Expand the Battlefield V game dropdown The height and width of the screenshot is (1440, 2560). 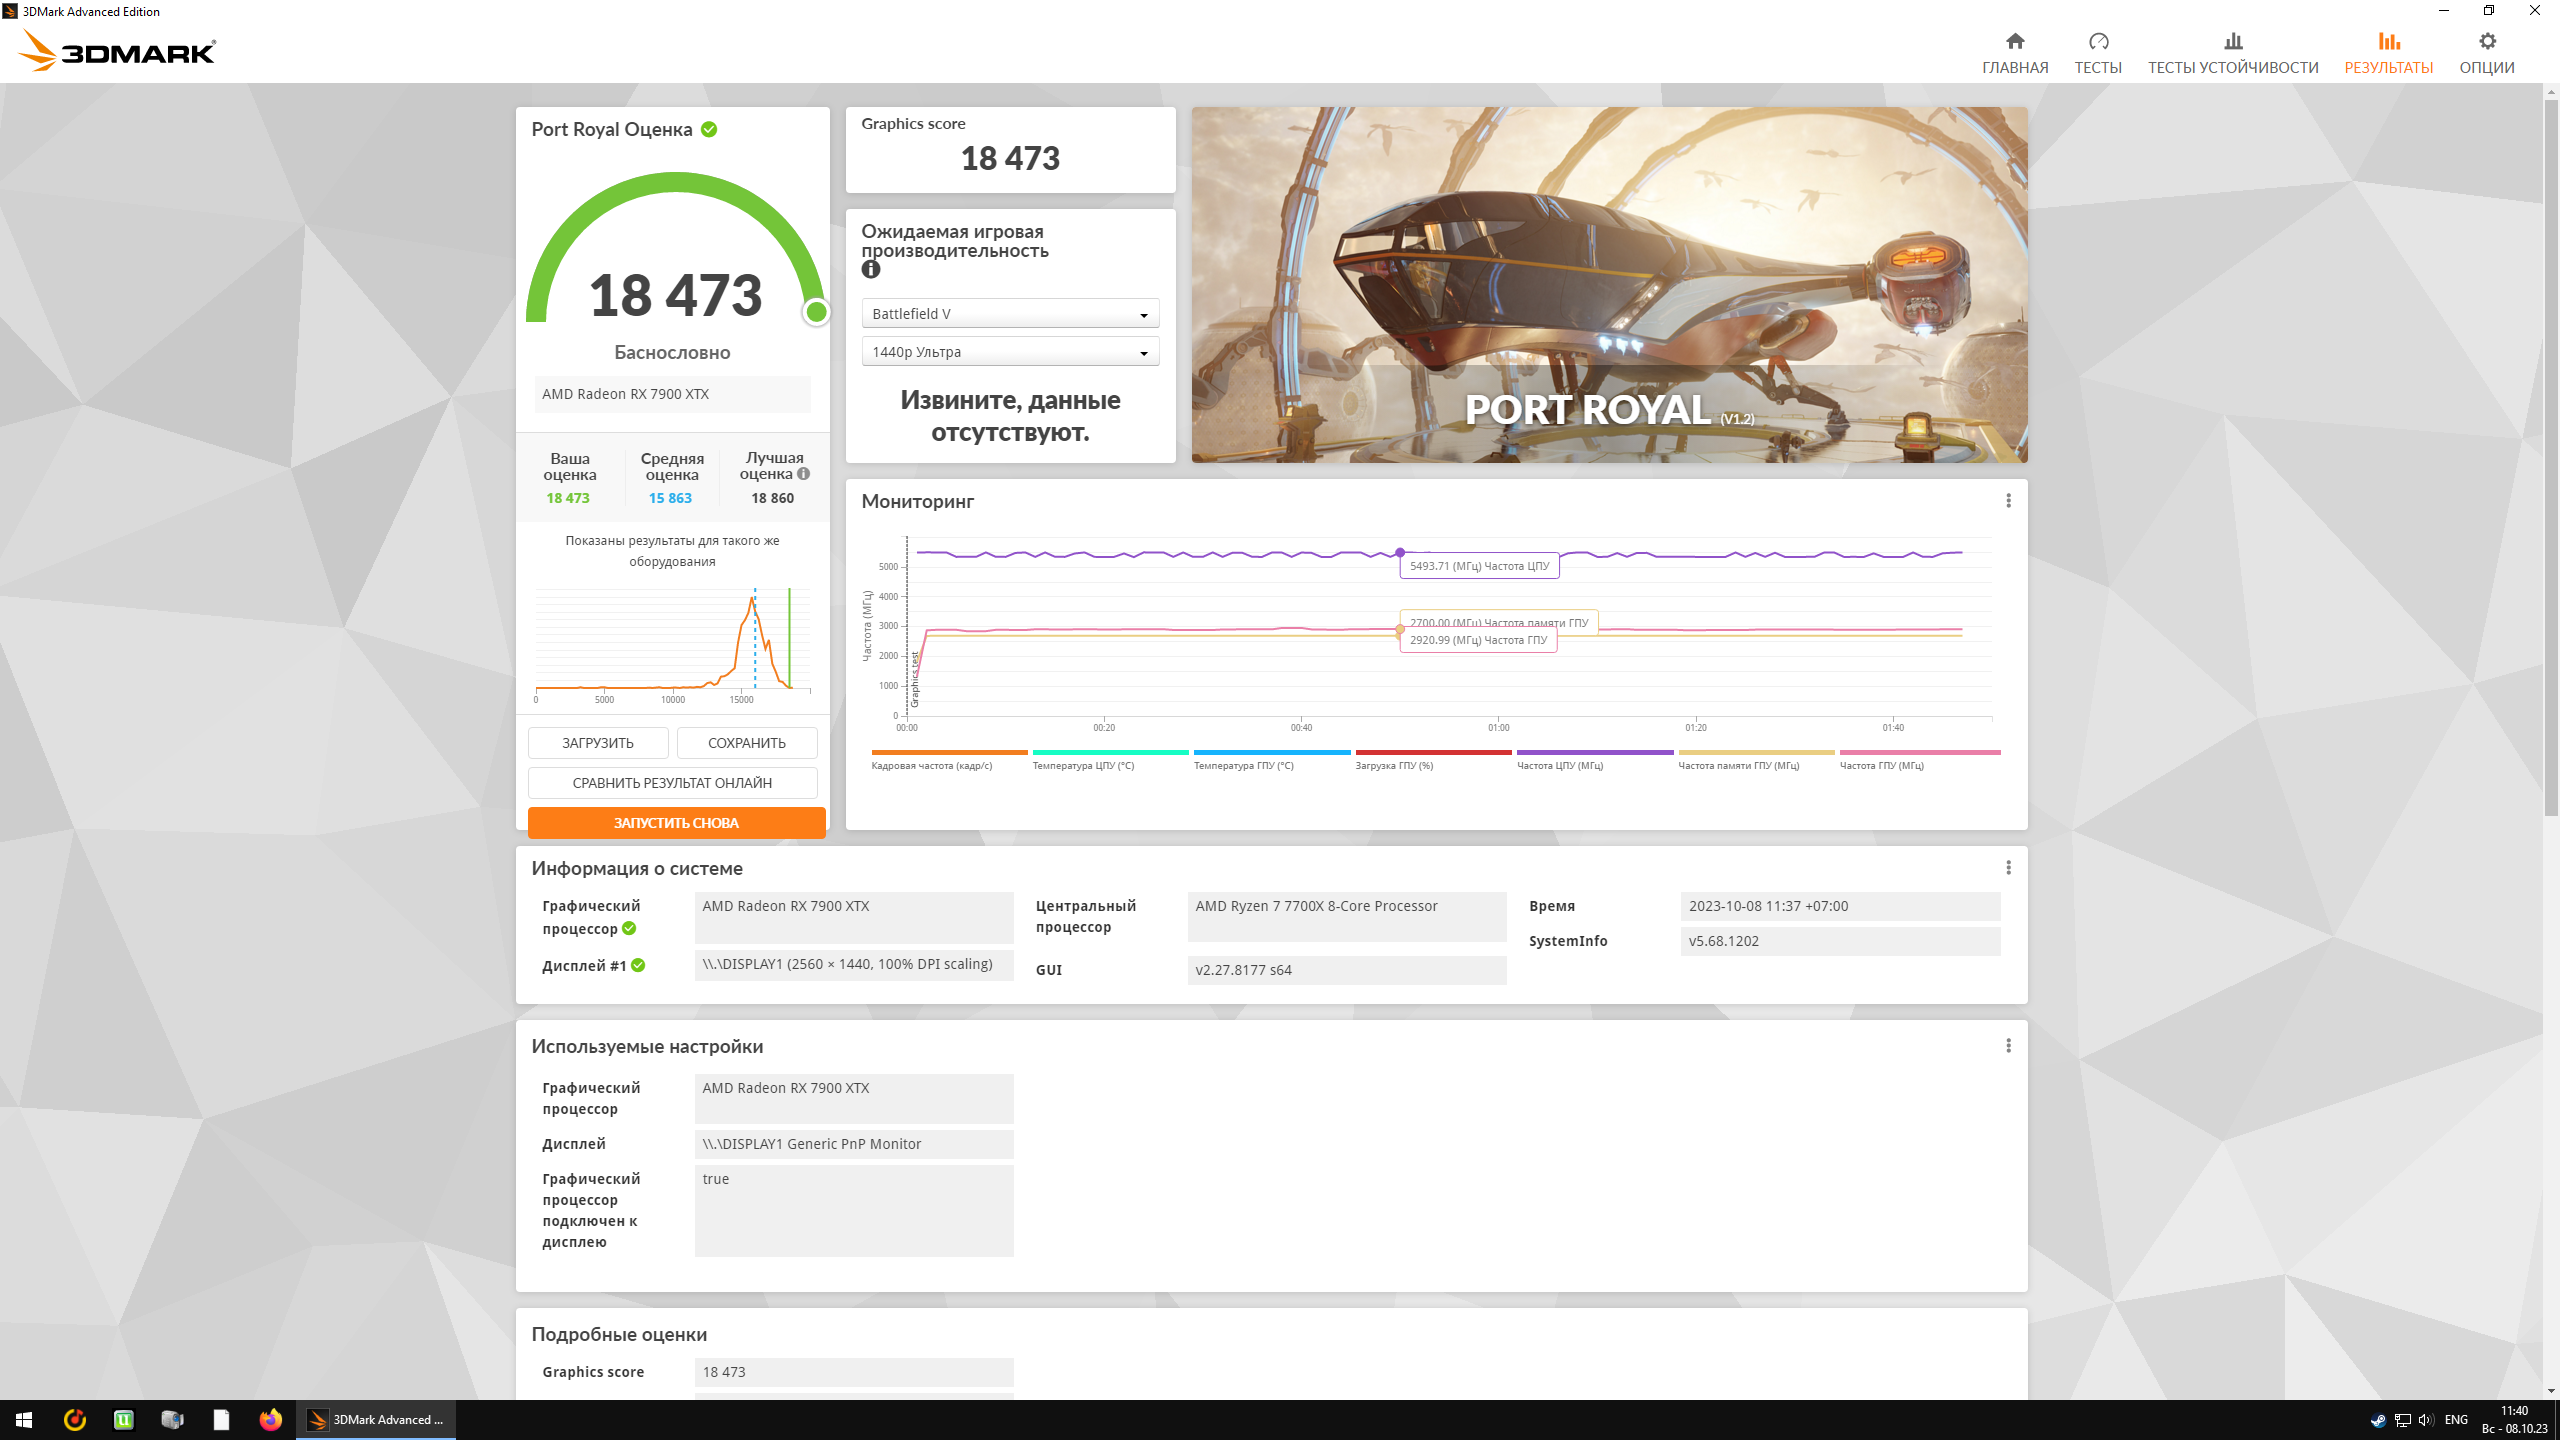1010,314
